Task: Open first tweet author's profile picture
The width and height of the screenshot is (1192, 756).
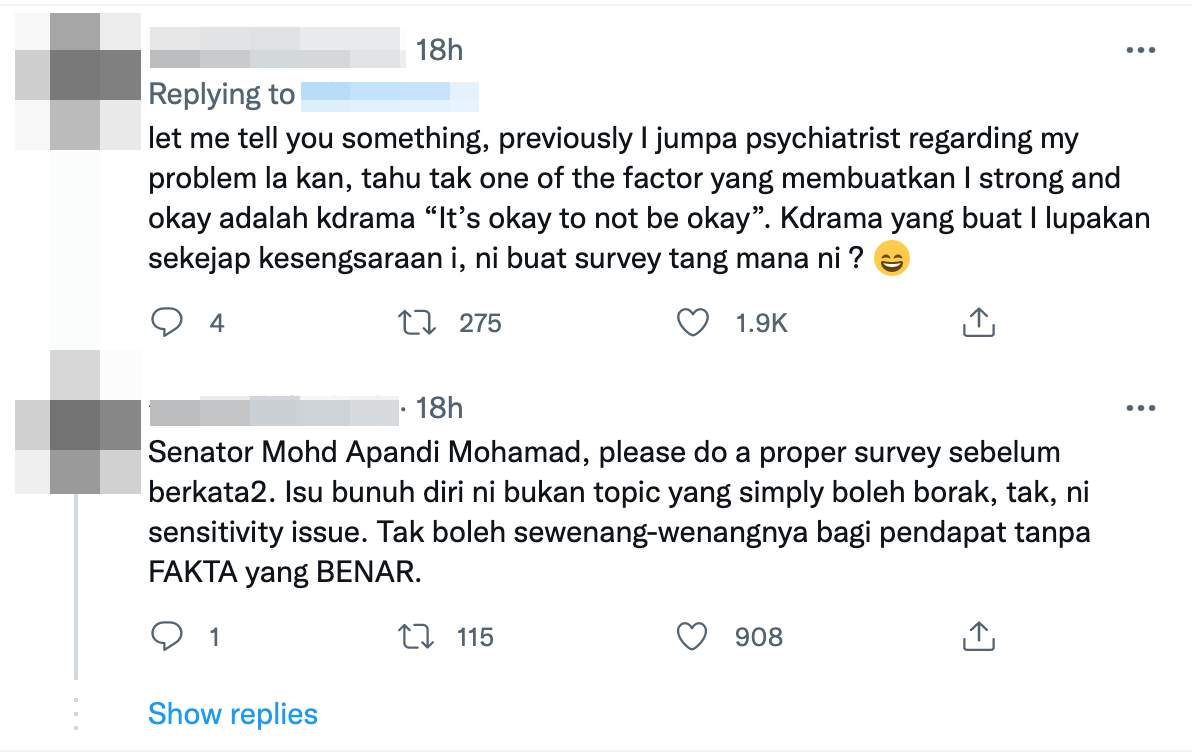Action: point(78,81)
